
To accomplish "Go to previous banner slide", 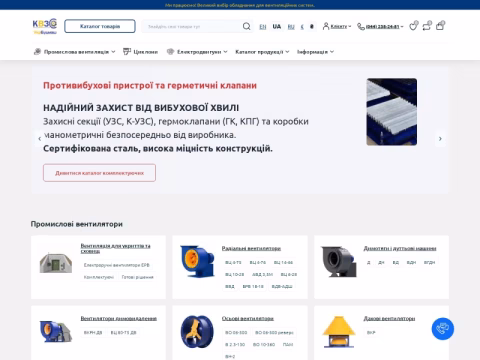I will click(x=39, y=138).
